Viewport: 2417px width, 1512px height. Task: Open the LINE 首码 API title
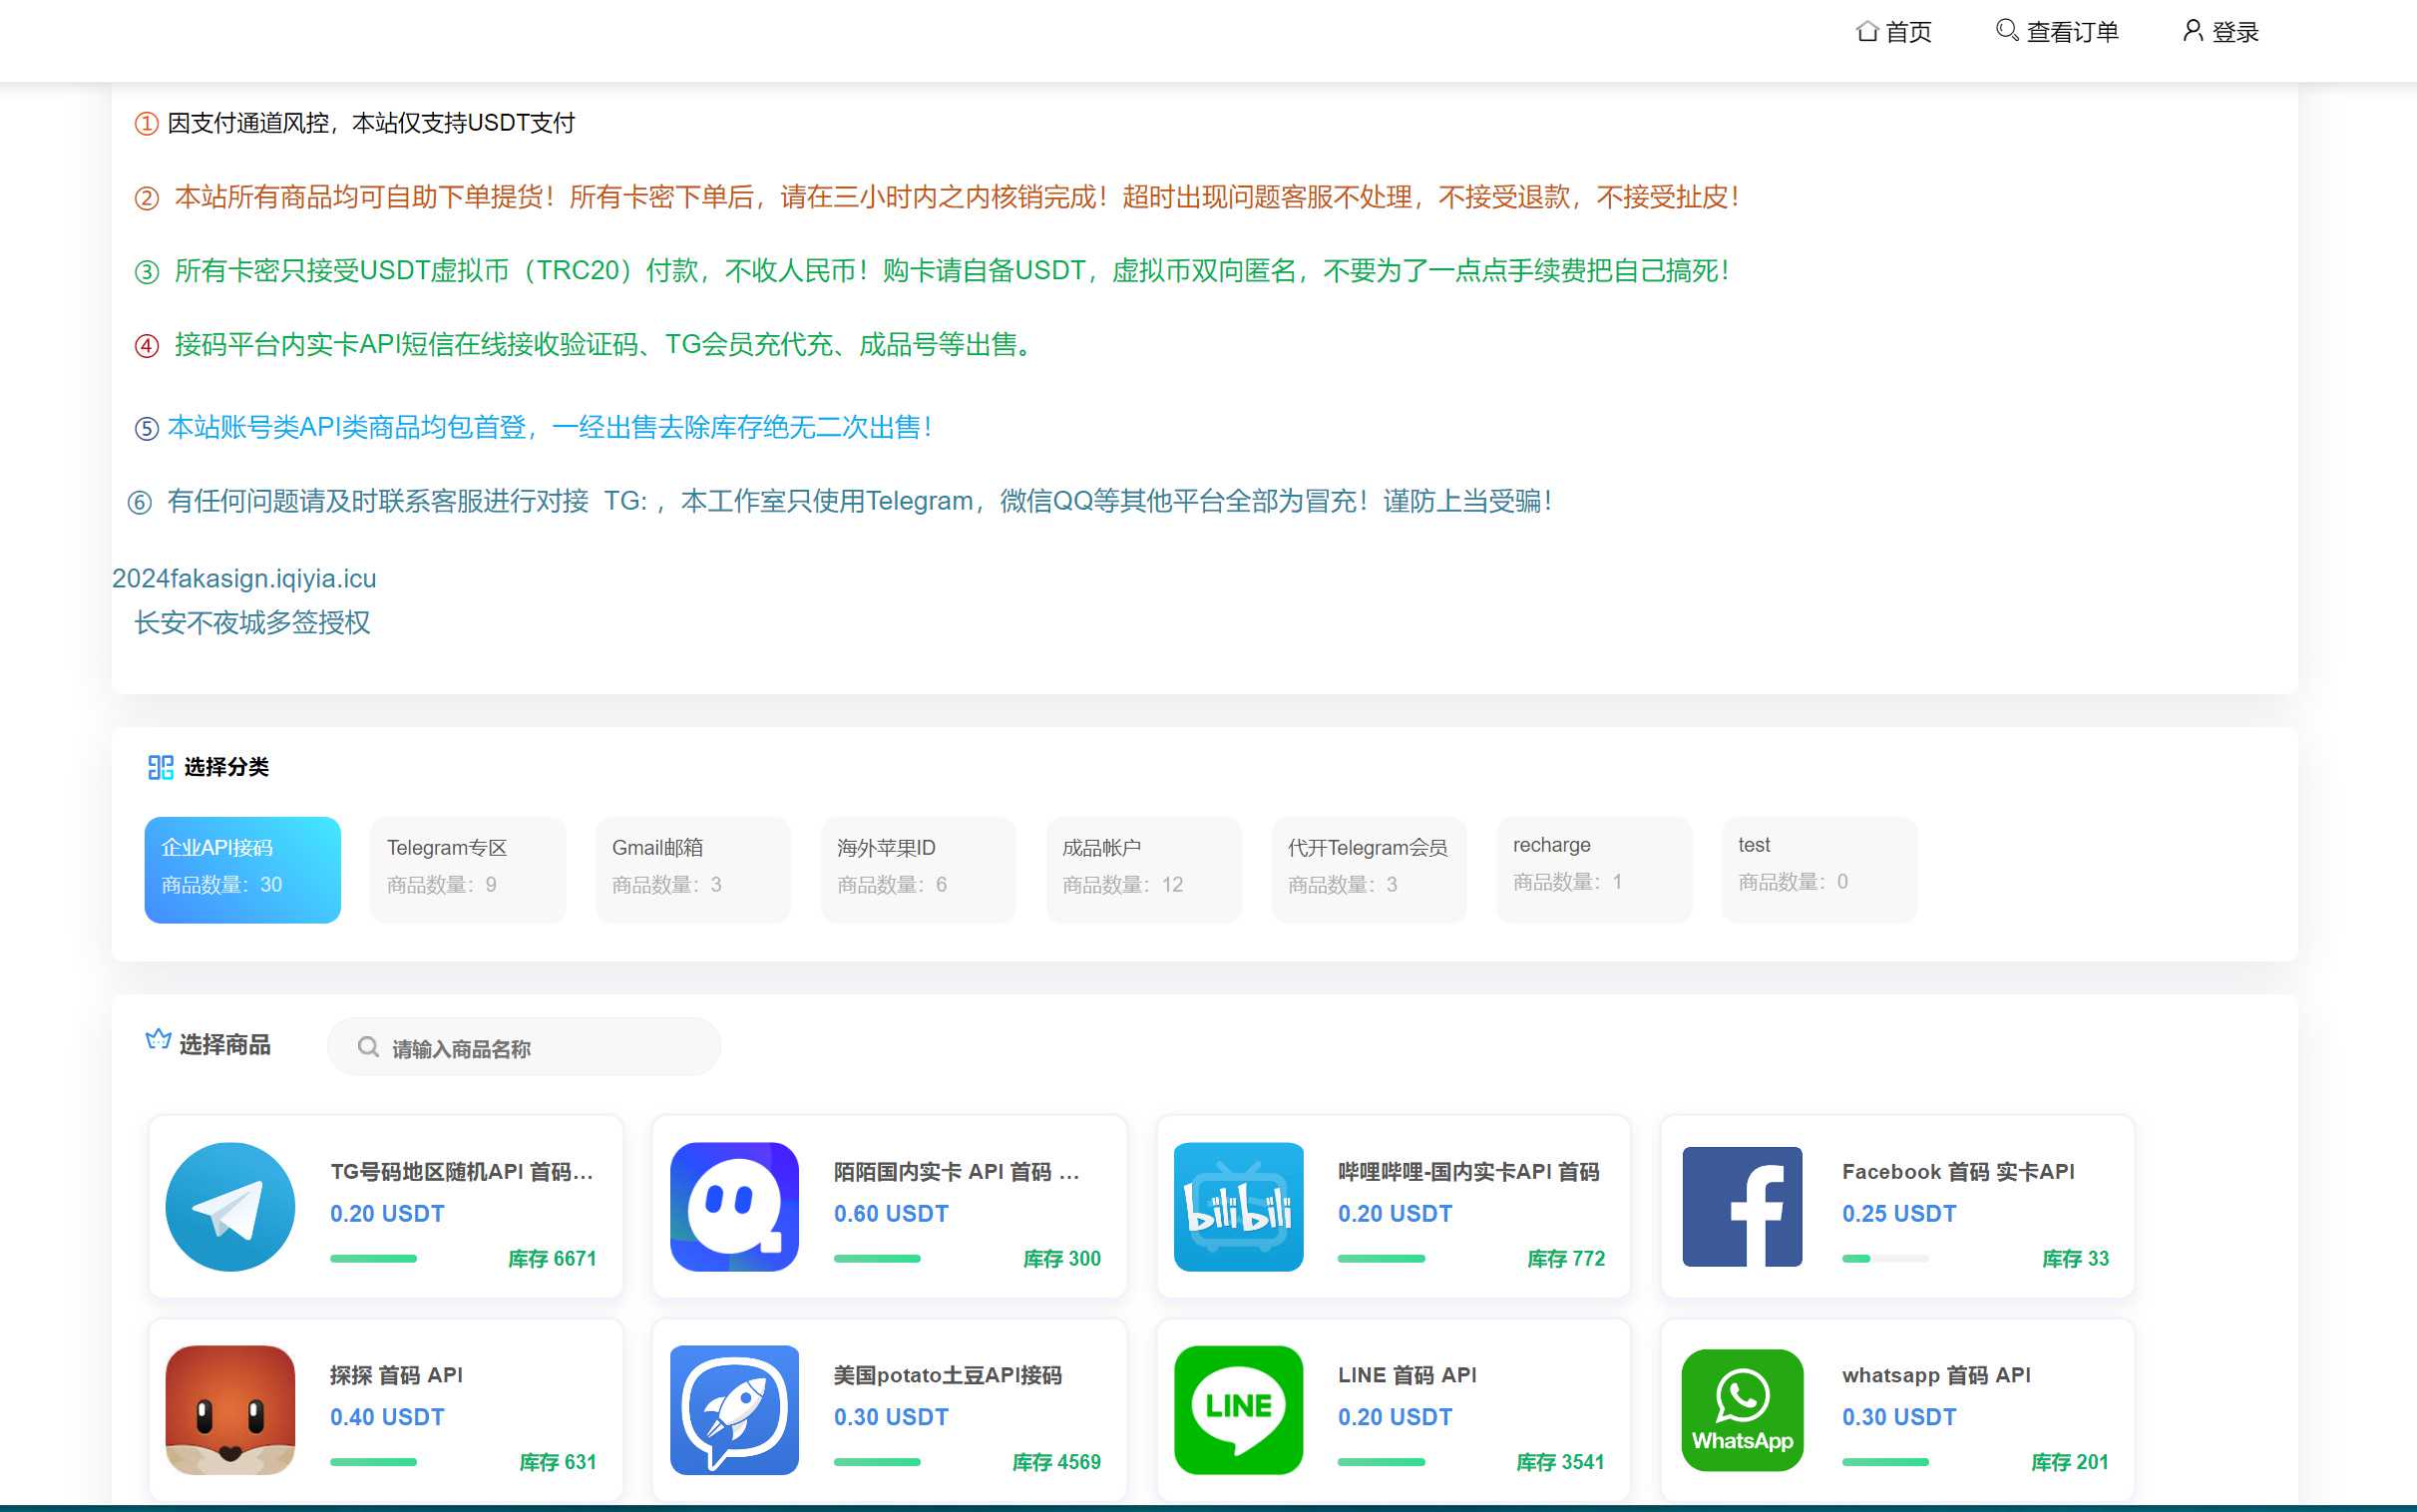coord(1407,1375)
